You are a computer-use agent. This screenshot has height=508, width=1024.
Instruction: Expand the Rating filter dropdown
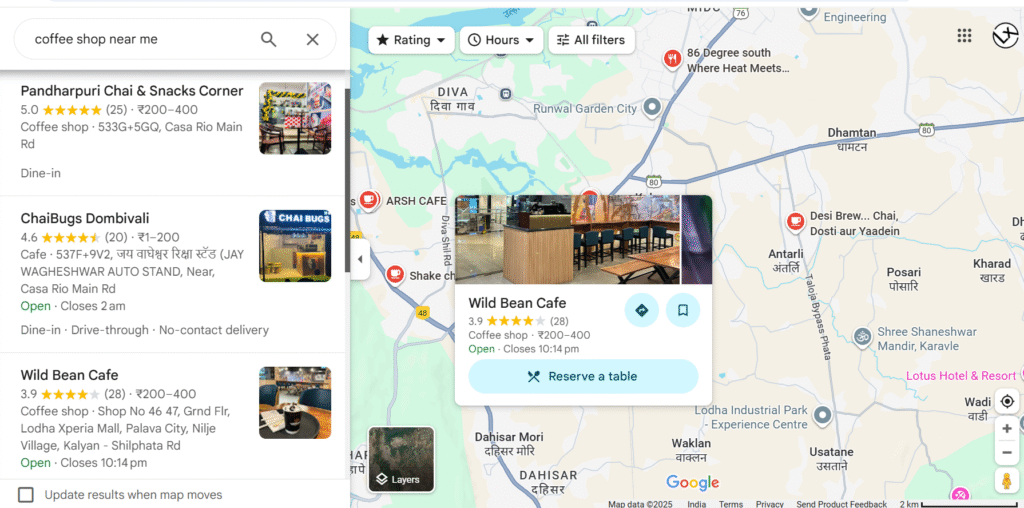click(411, 40)
